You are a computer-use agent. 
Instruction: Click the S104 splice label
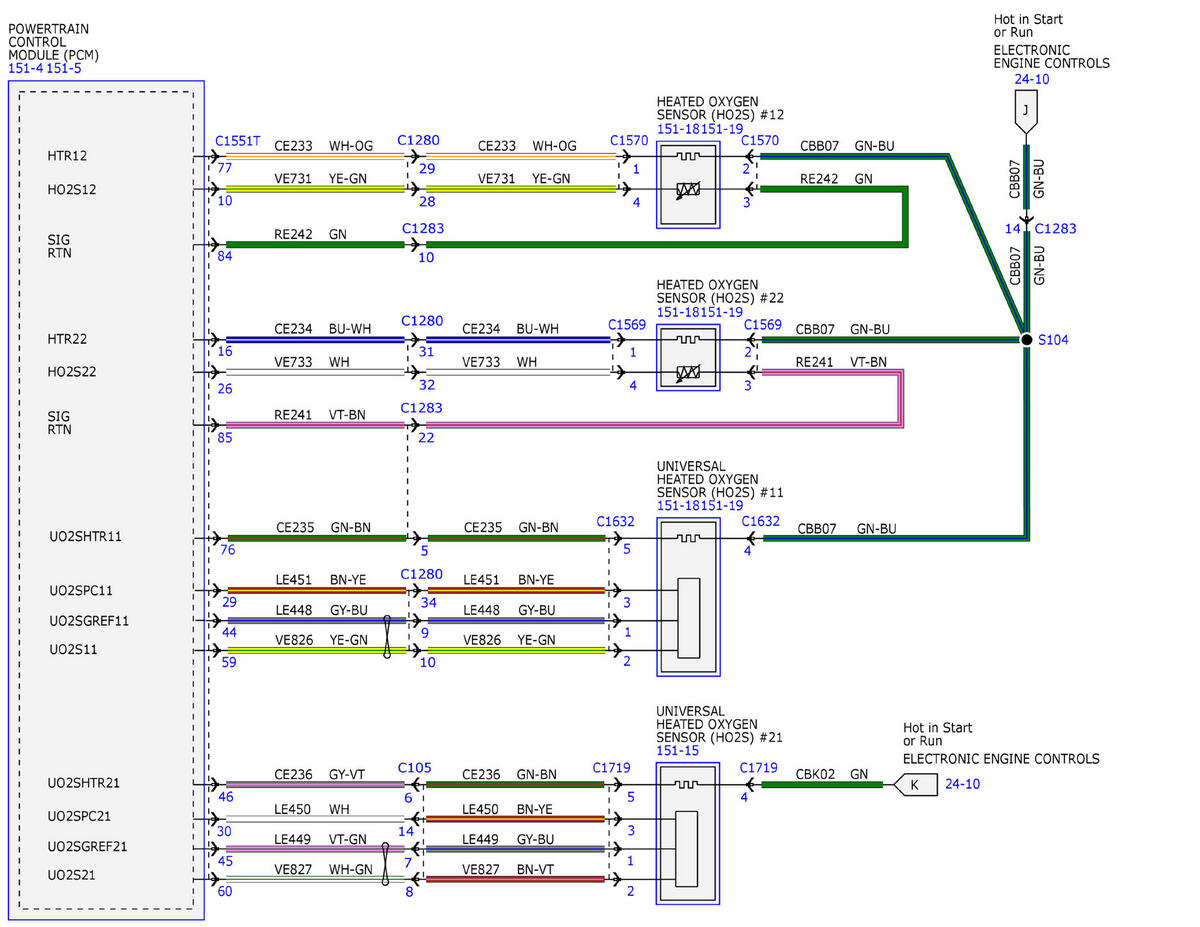click(x=1054, y=341)
